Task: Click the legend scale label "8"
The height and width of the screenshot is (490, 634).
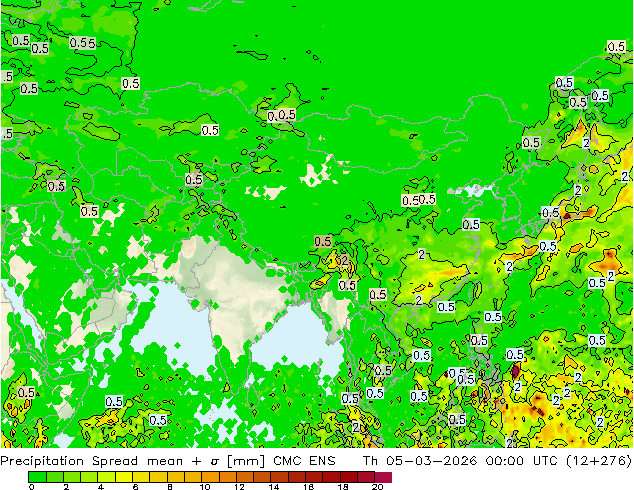Action: [x=170, y=487]
